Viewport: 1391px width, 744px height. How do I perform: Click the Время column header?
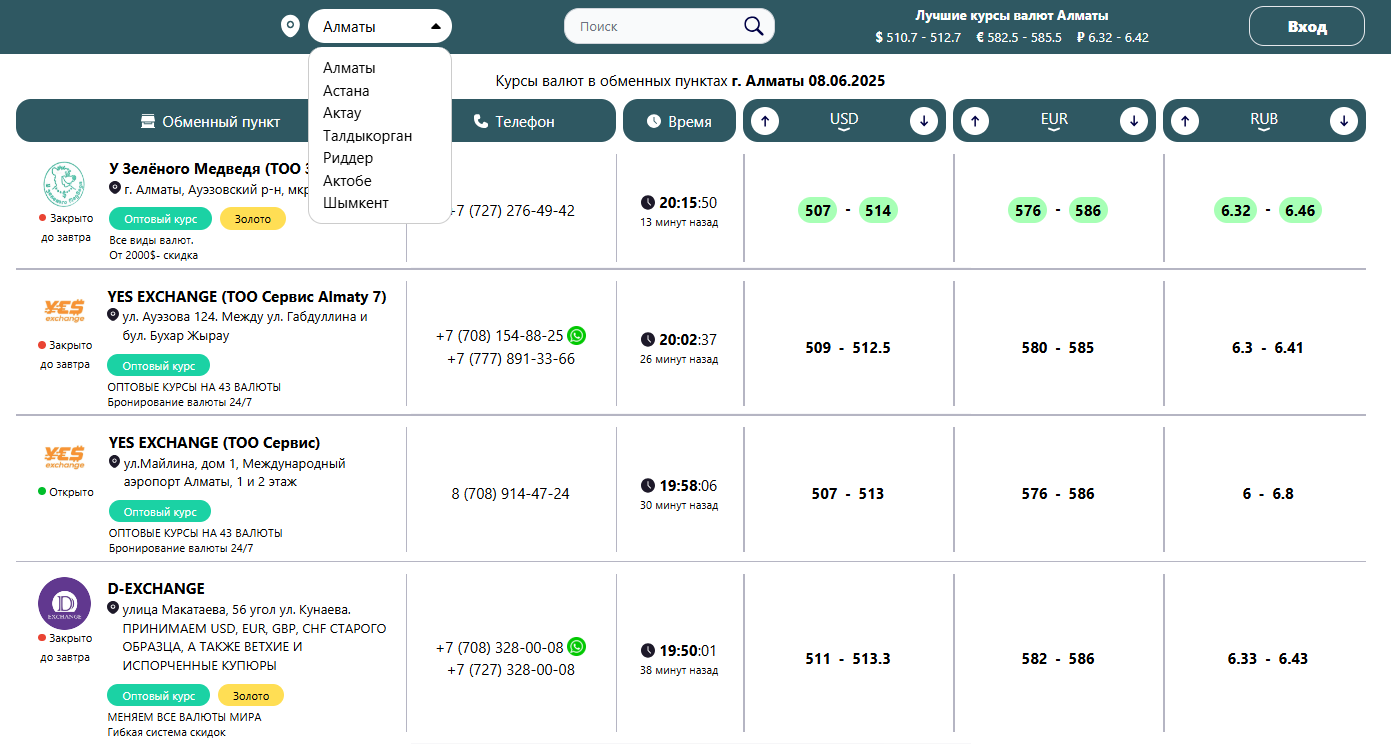pyautogui.click(x=679, y=121)
